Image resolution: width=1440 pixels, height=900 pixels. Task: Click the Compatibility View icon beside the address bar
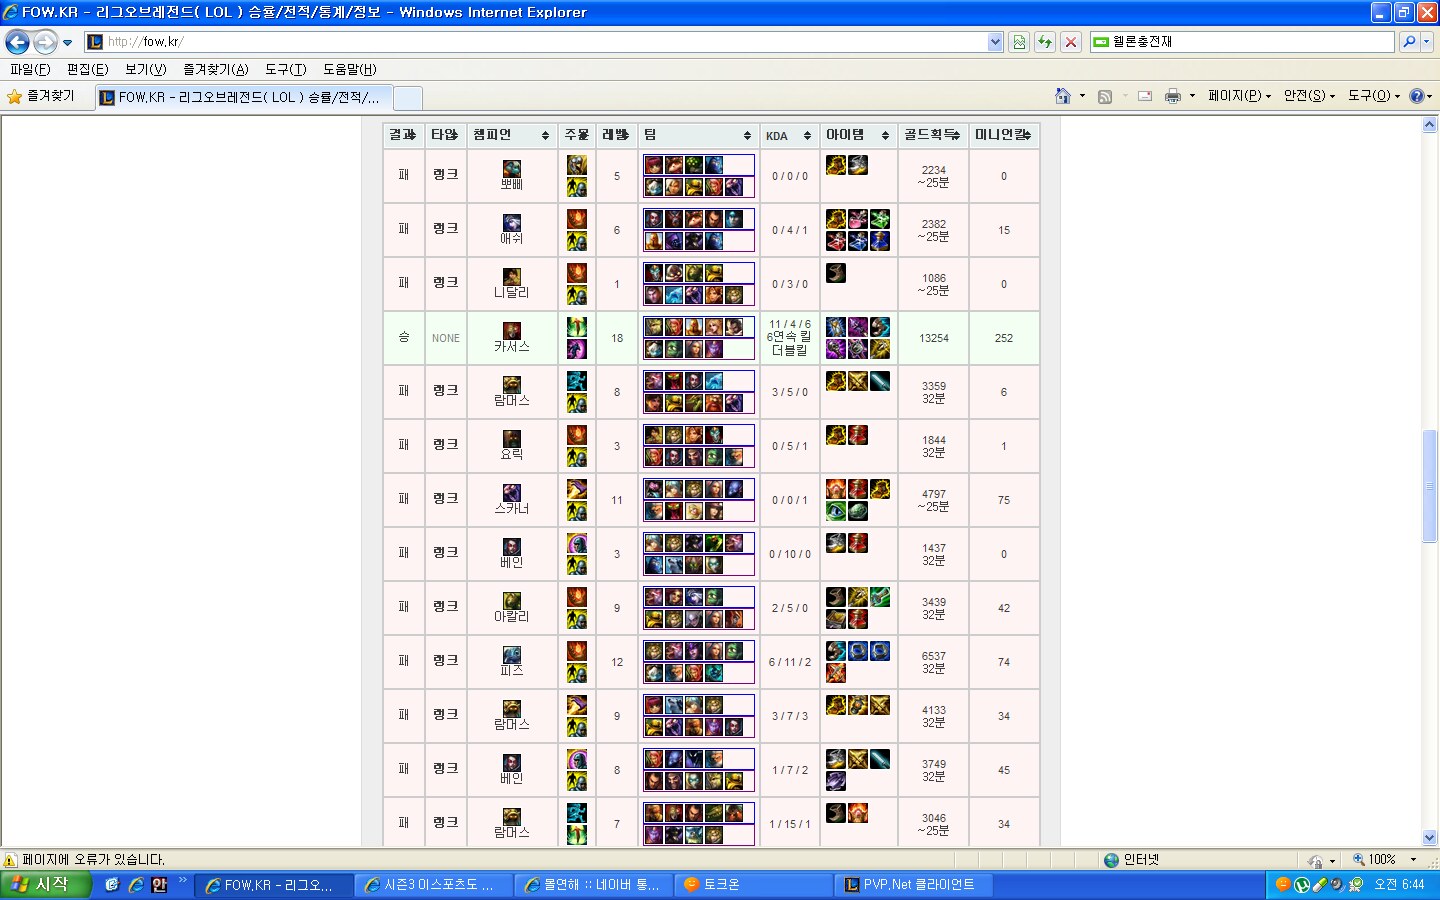[x=1019, y=42]
